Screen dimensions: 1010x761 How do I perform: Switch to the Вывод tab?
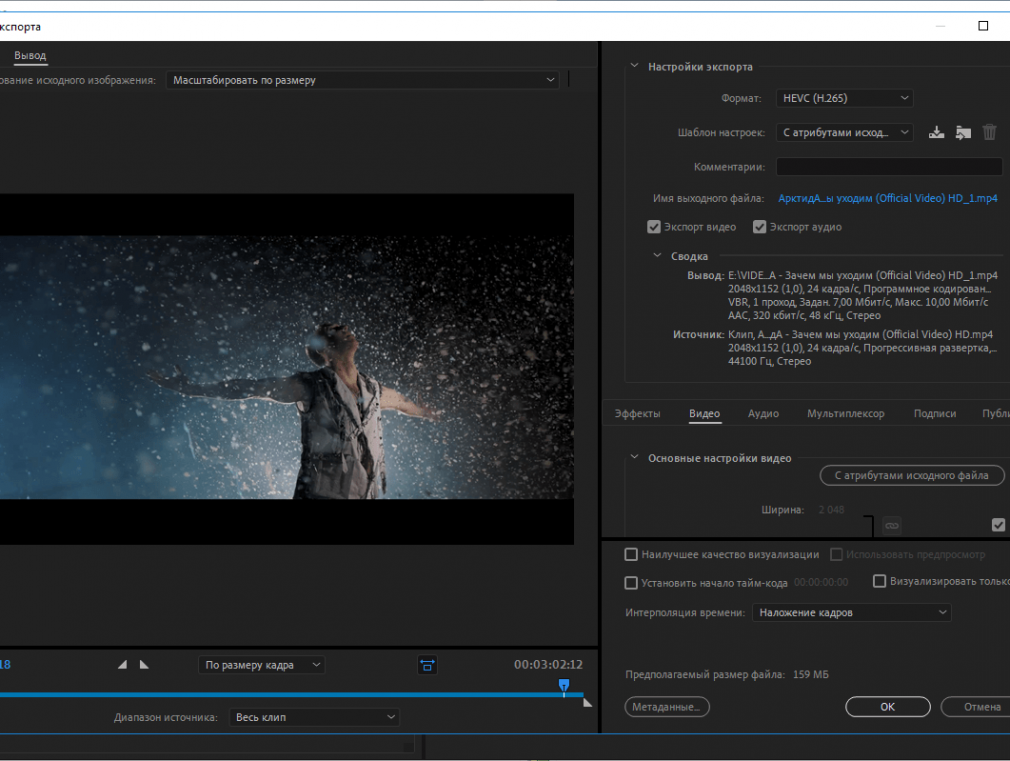click(x=30, y=55)
